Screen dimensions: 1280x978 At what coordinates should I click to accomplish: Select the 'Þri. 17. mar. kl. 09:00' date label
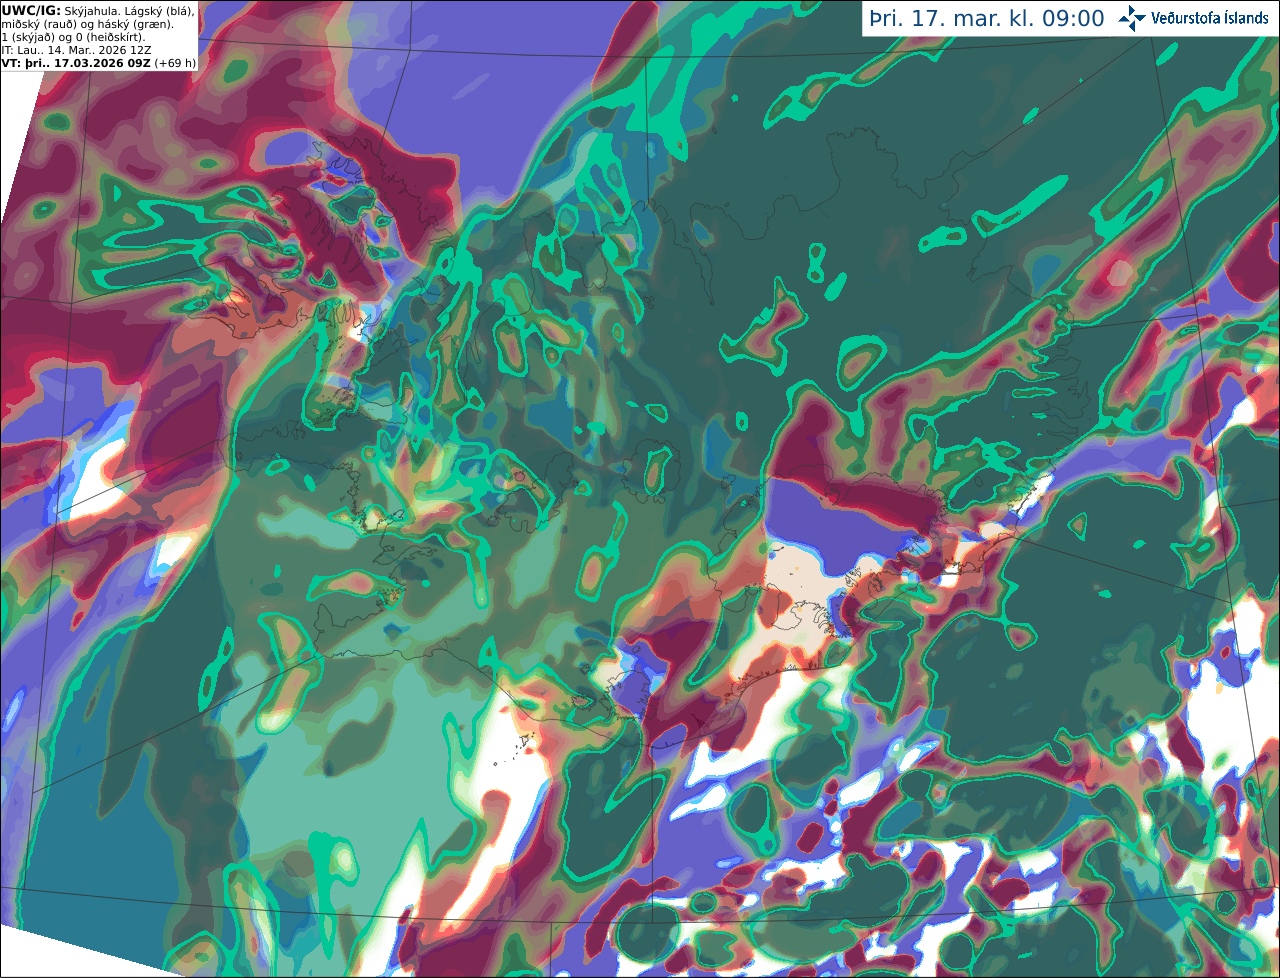(x=988, y=19)
